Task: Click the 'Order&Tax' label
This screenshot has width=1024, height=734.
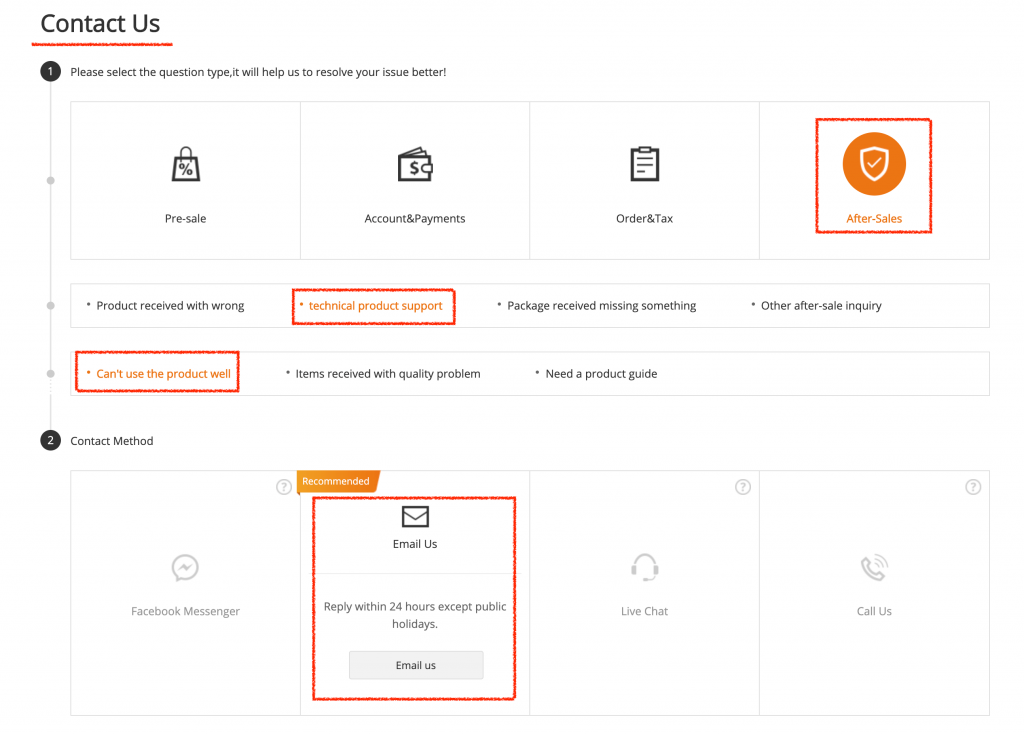Action: [644, 219]
